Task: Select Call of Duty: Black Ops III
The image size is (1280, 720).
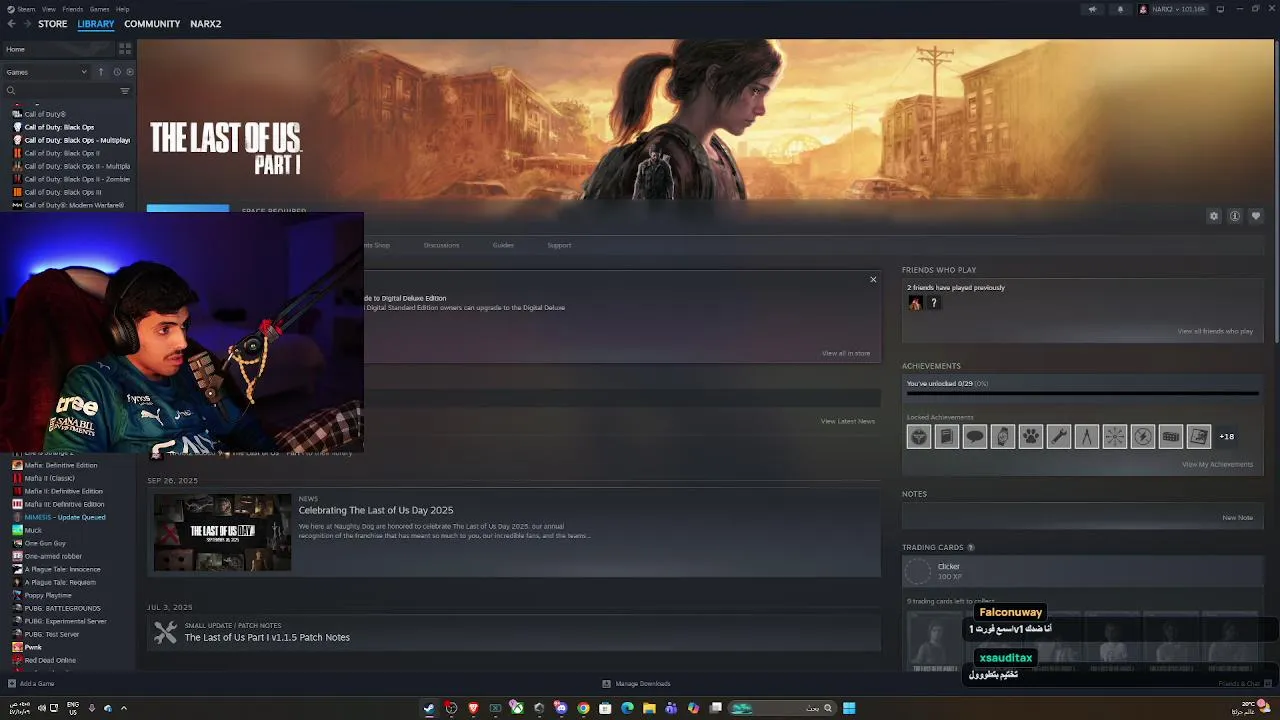Action: click(x=63, y=192)
